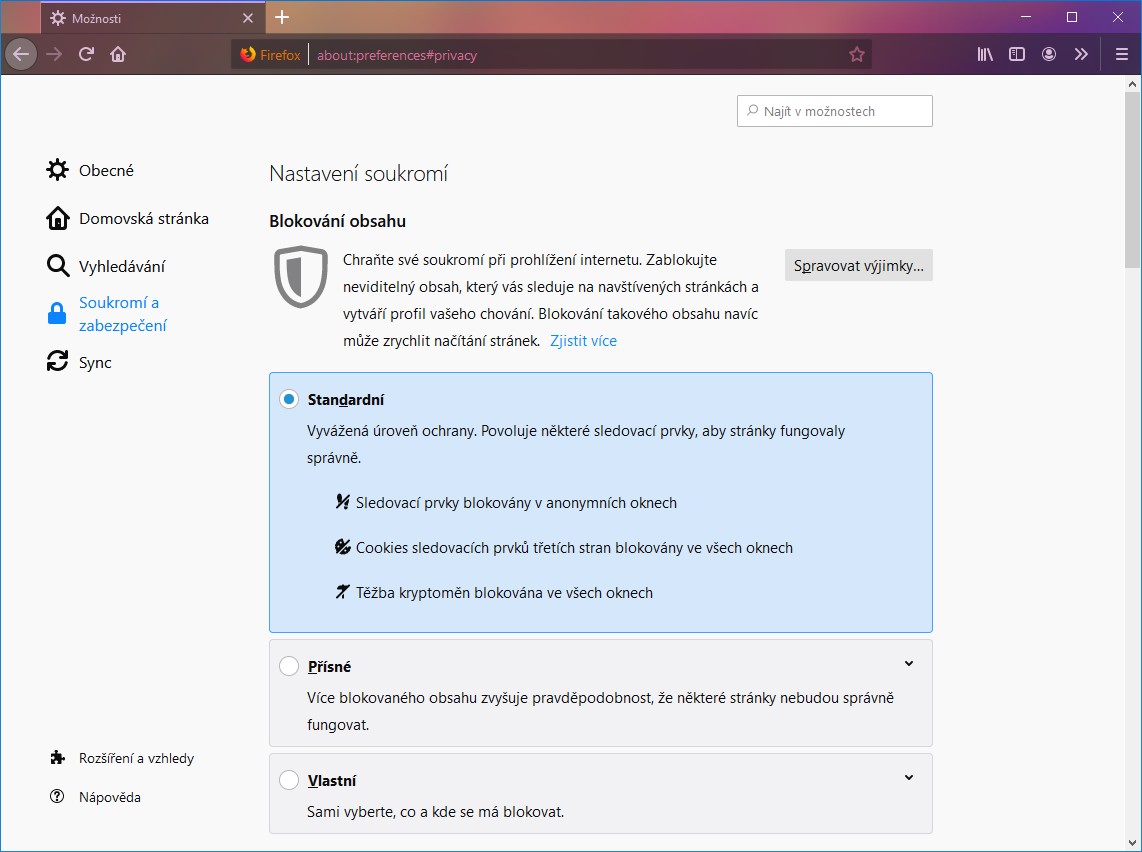The image size is (1142, 852).
Task: Expand the Přísné option details
Action: [908, 663]
